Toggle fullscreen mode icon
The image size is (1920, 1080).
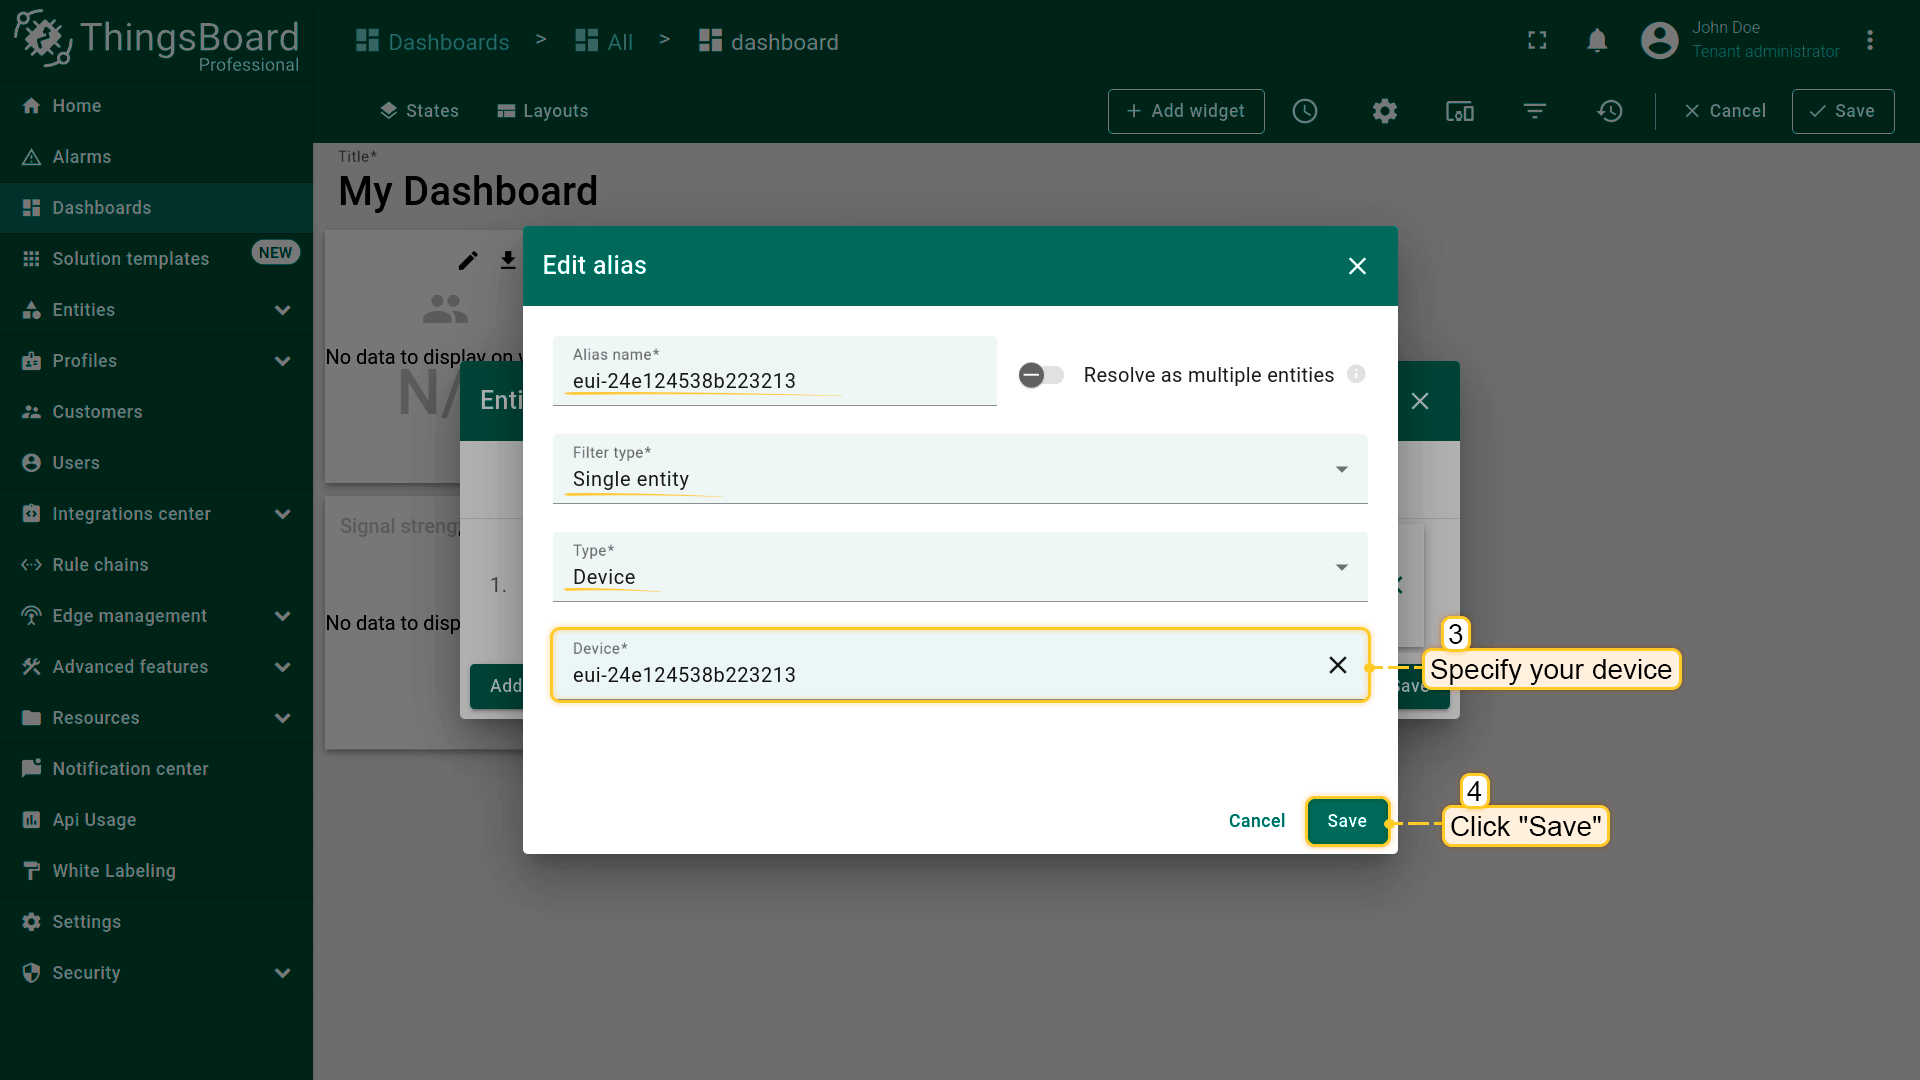1537,41
